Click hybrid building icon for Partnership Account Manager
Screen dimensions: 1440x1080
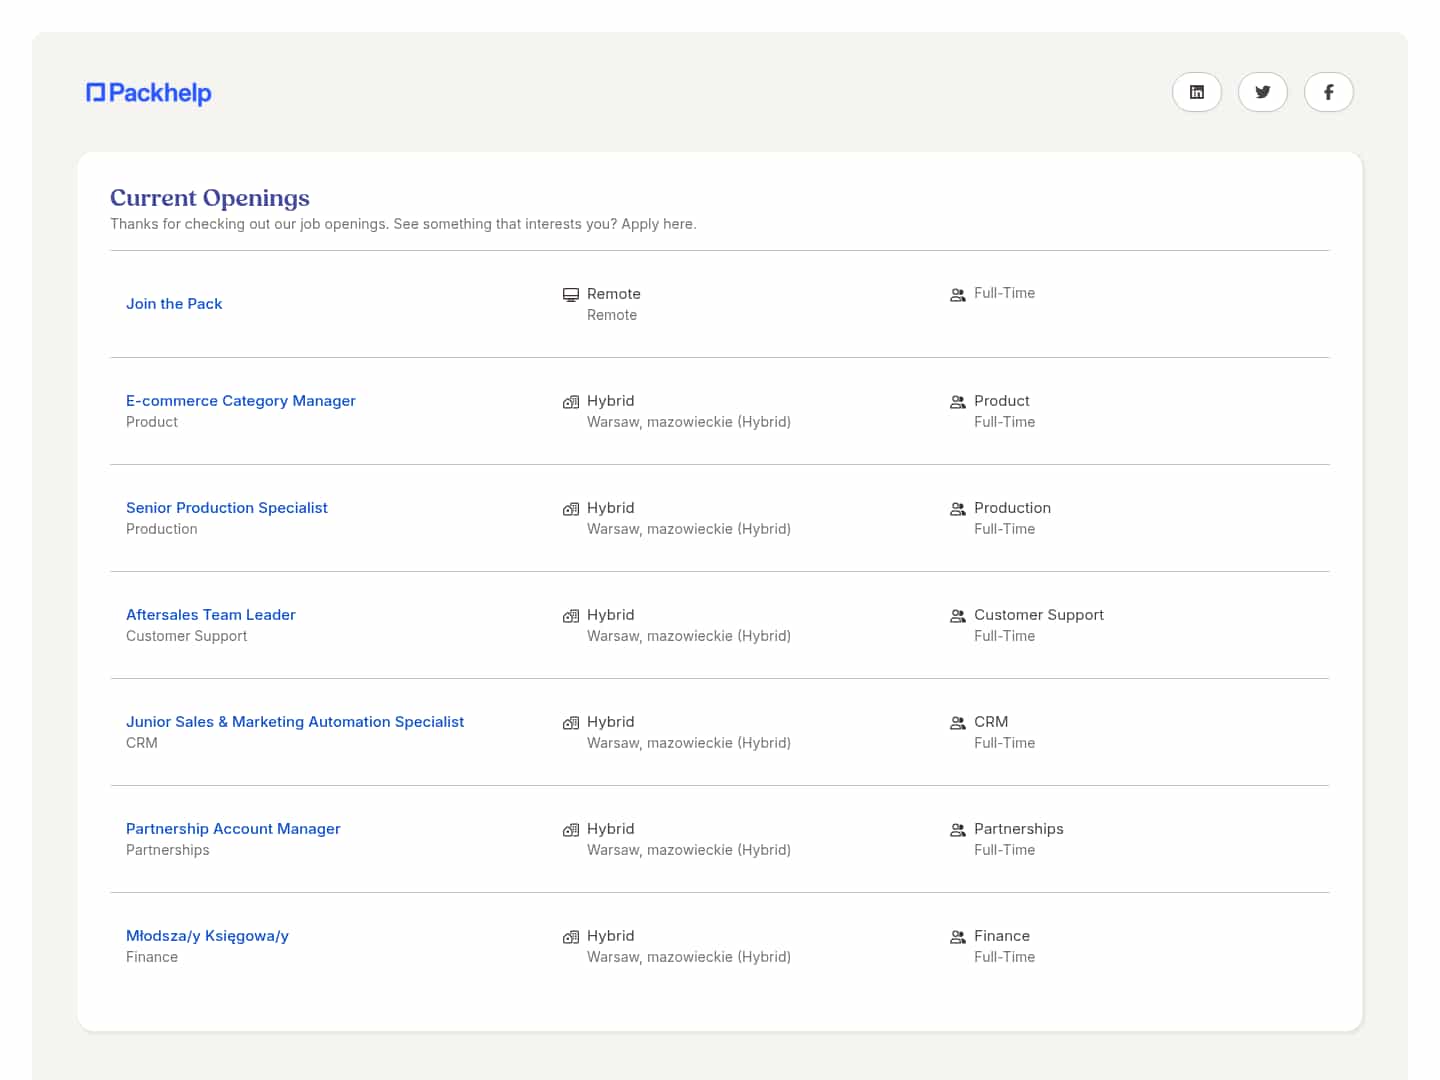pyautogui.click(x=571, y=830)
